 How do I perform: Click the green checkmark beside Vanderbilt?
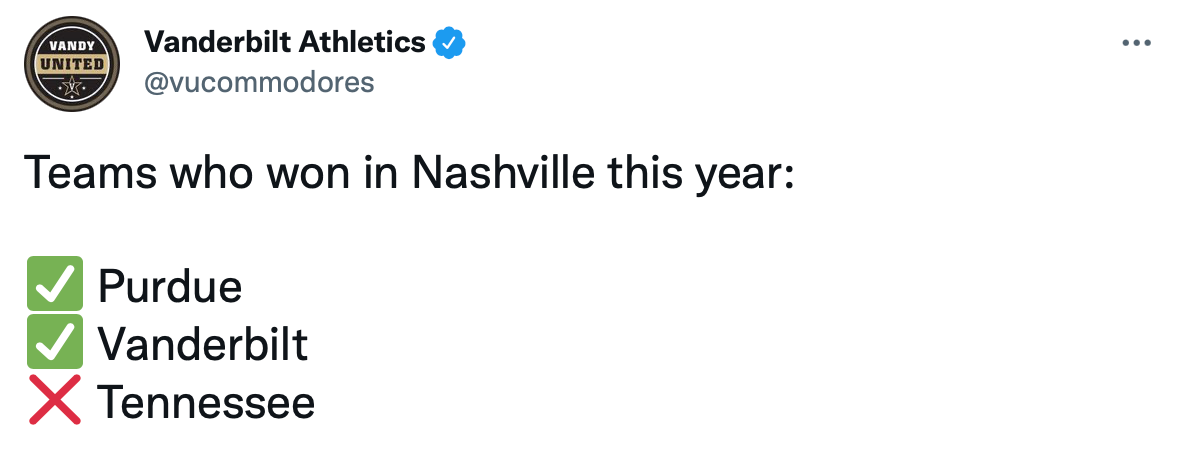[54, 343]
